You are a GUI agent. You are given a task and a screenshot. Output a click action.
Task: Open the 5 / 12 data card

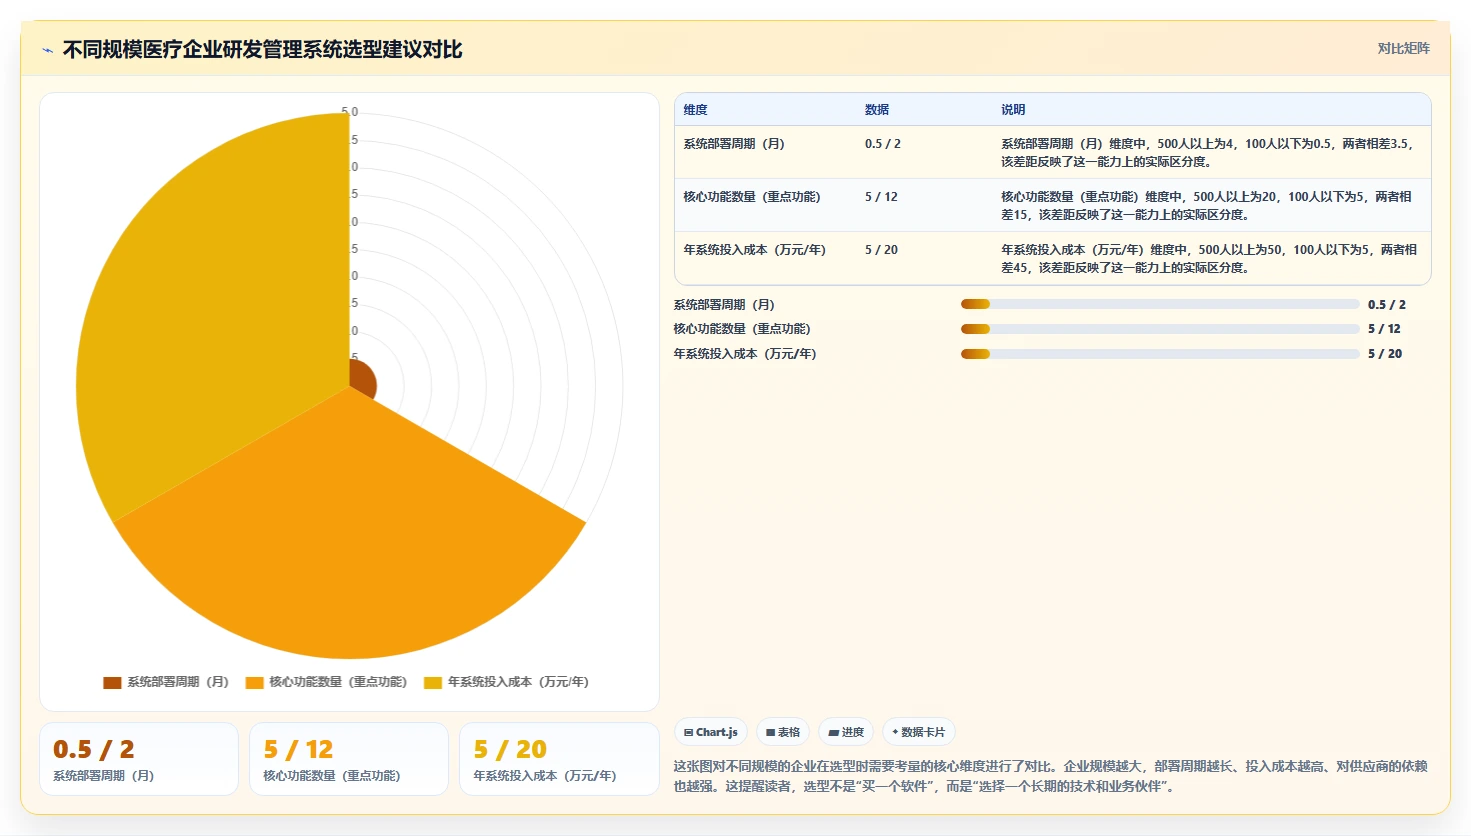pyautogui.click(x=349, y=759)
